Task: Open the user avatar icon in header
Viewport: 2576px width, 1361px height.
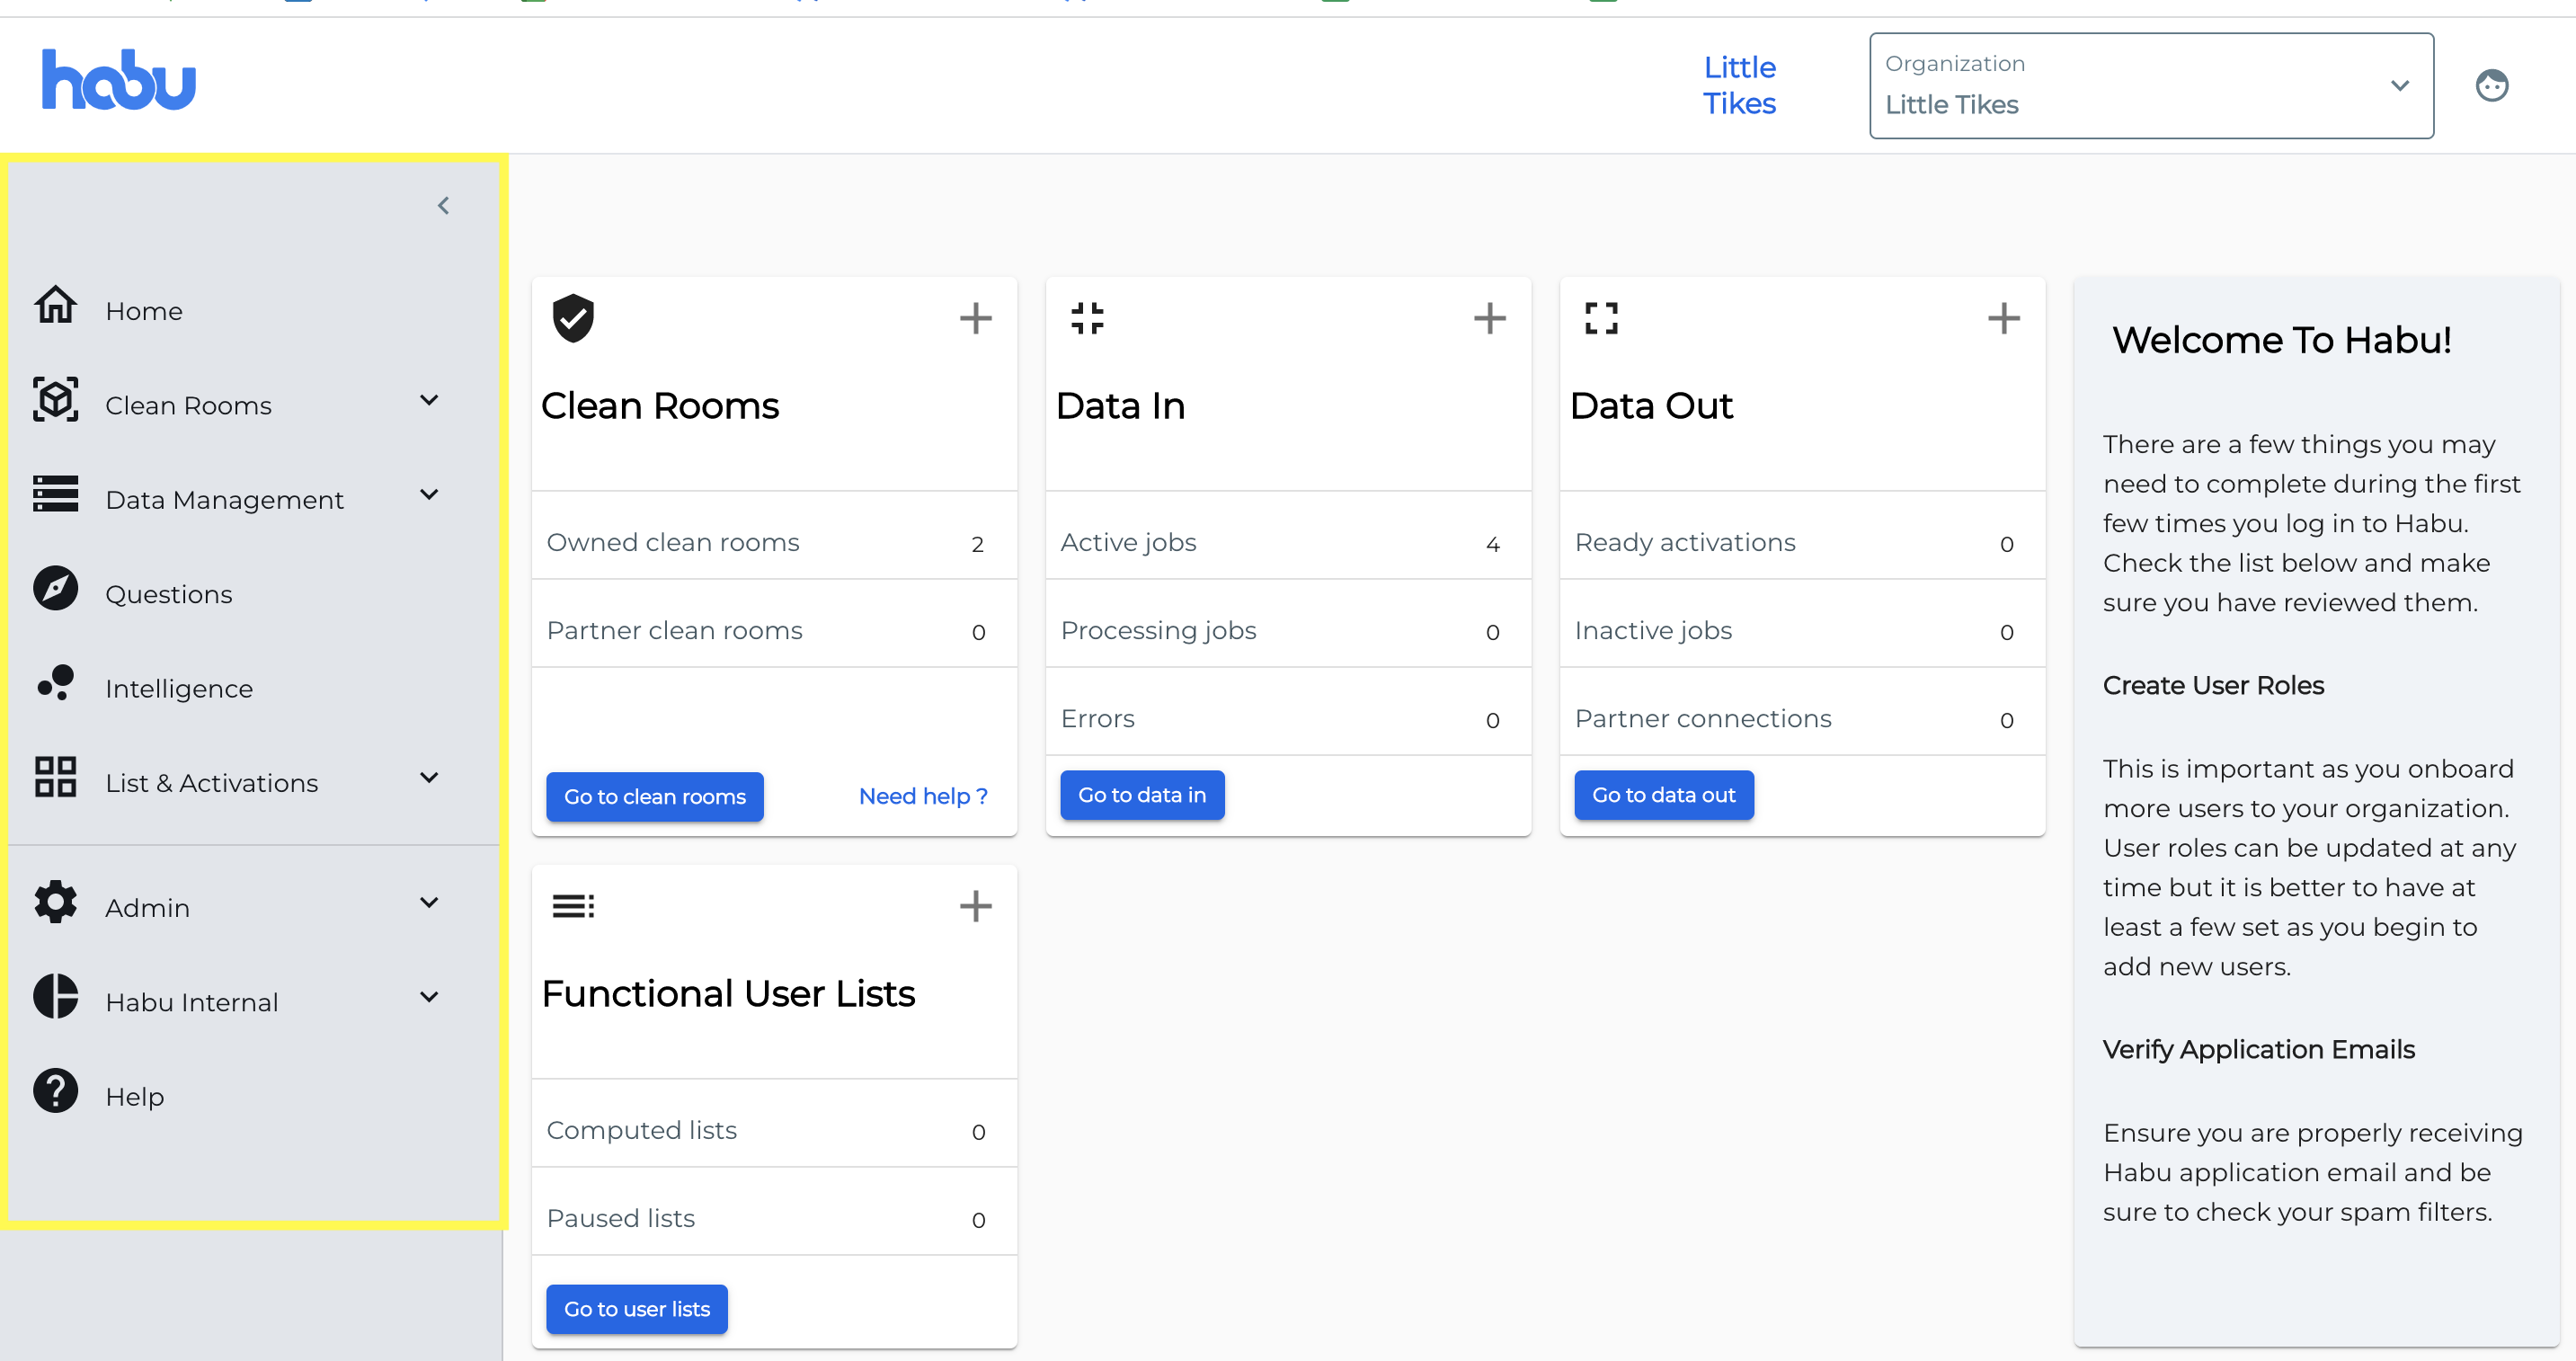Action: click(x=2491, y=86)
